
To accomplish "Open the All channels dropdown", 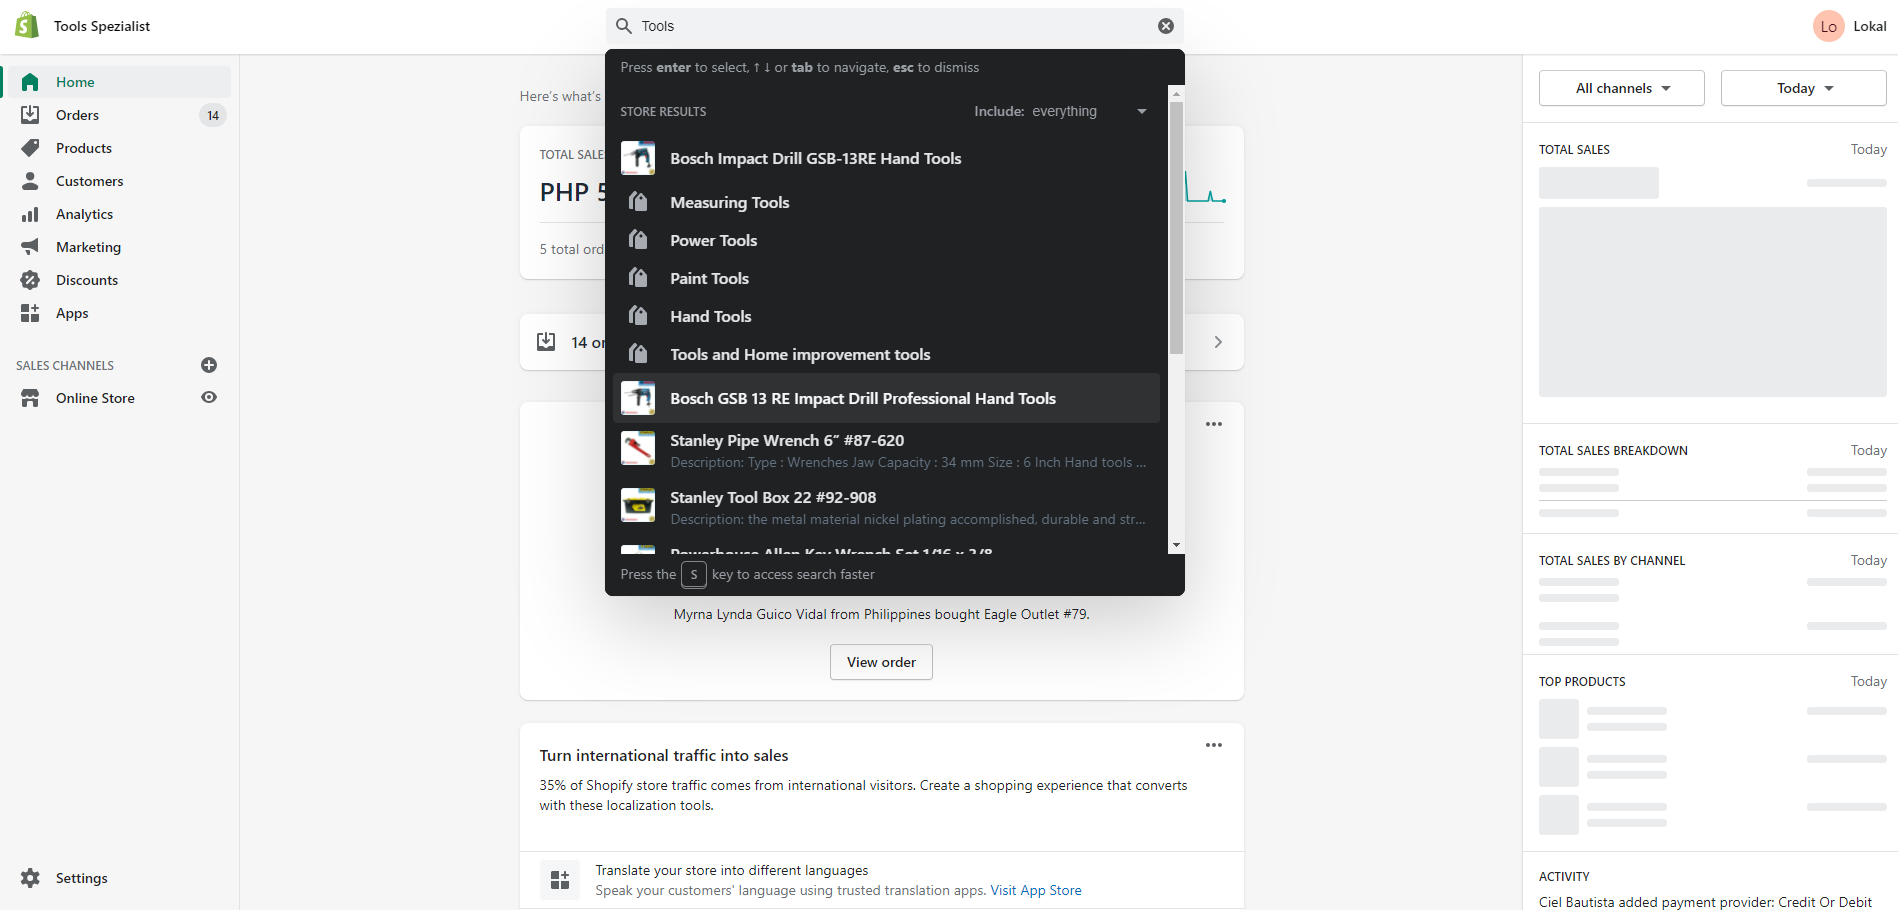I will click(x=1622, y=88).
